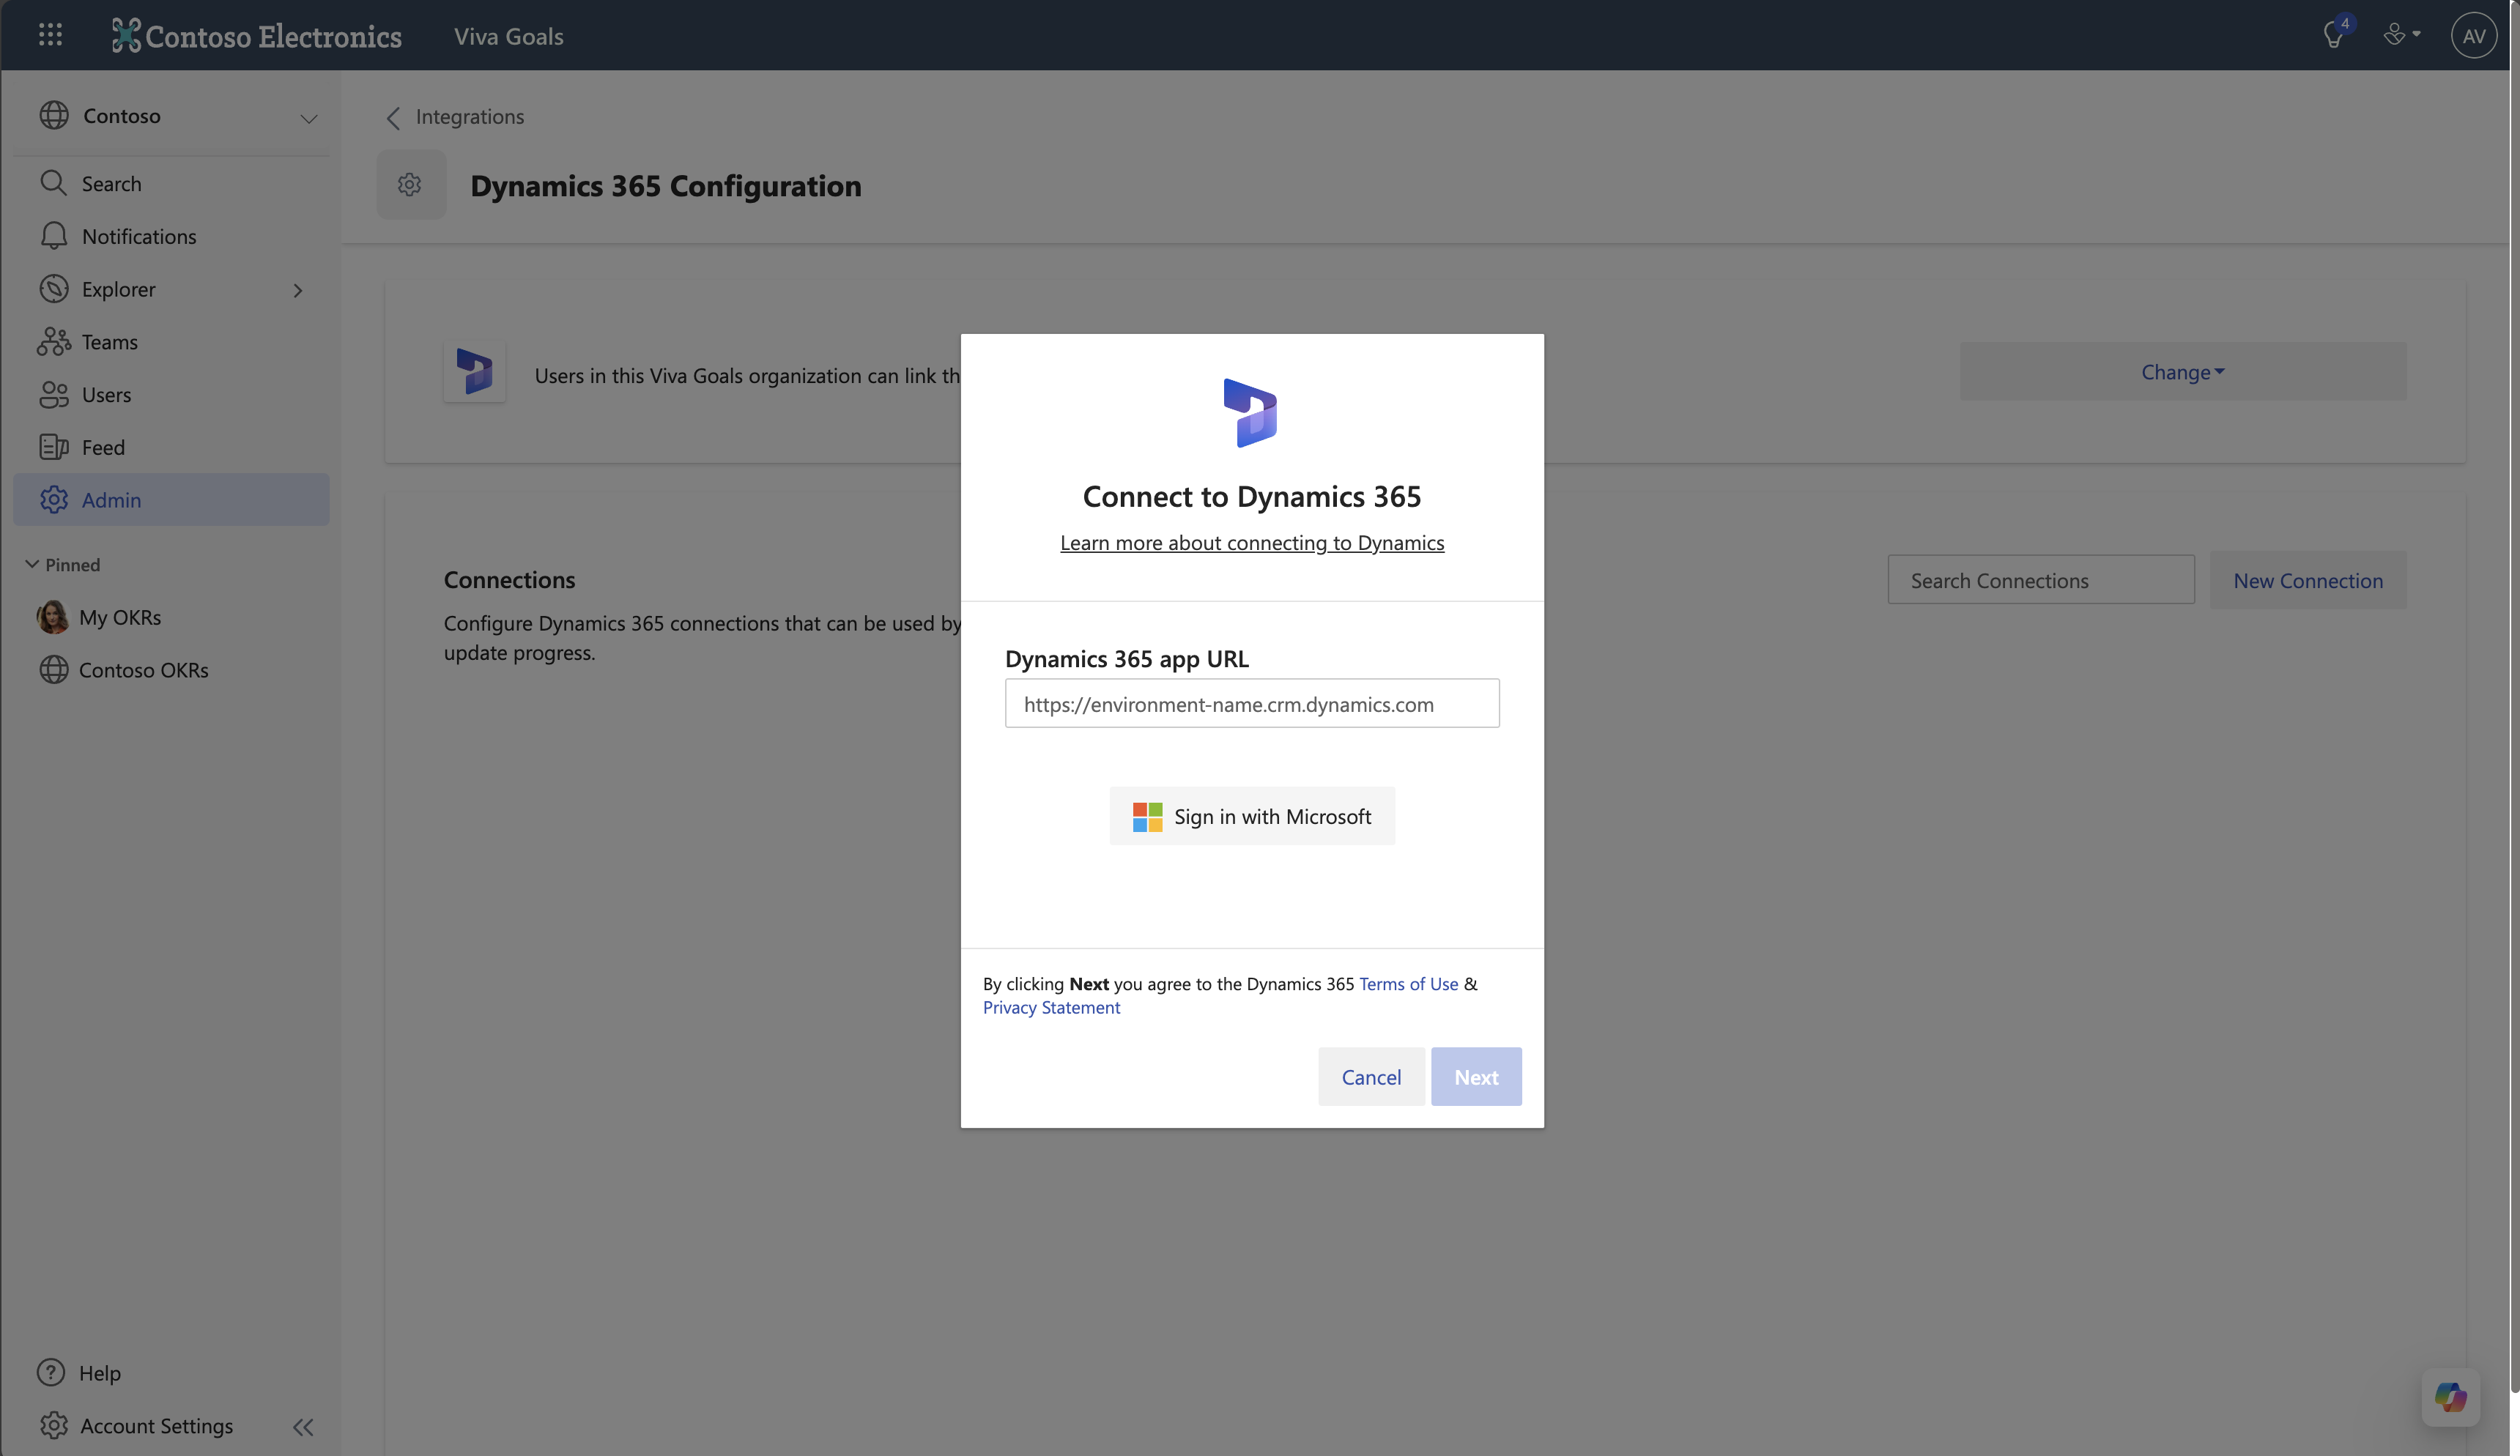Click the Contoso OKRs globe icon

click(54, 669)
